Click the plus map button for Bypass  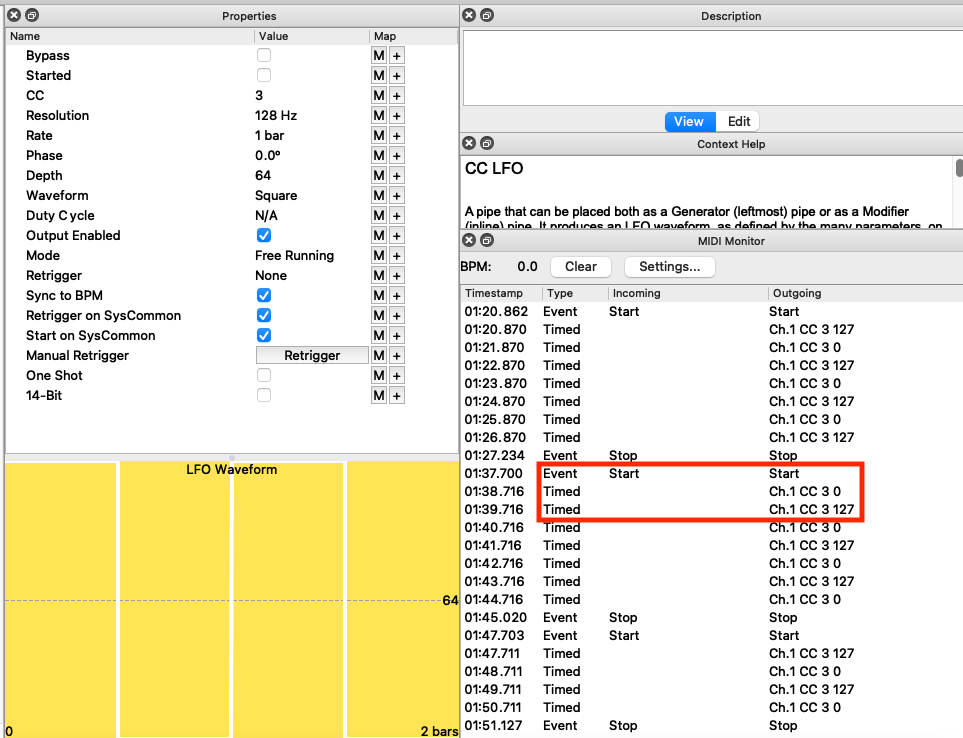pos(397,56)
